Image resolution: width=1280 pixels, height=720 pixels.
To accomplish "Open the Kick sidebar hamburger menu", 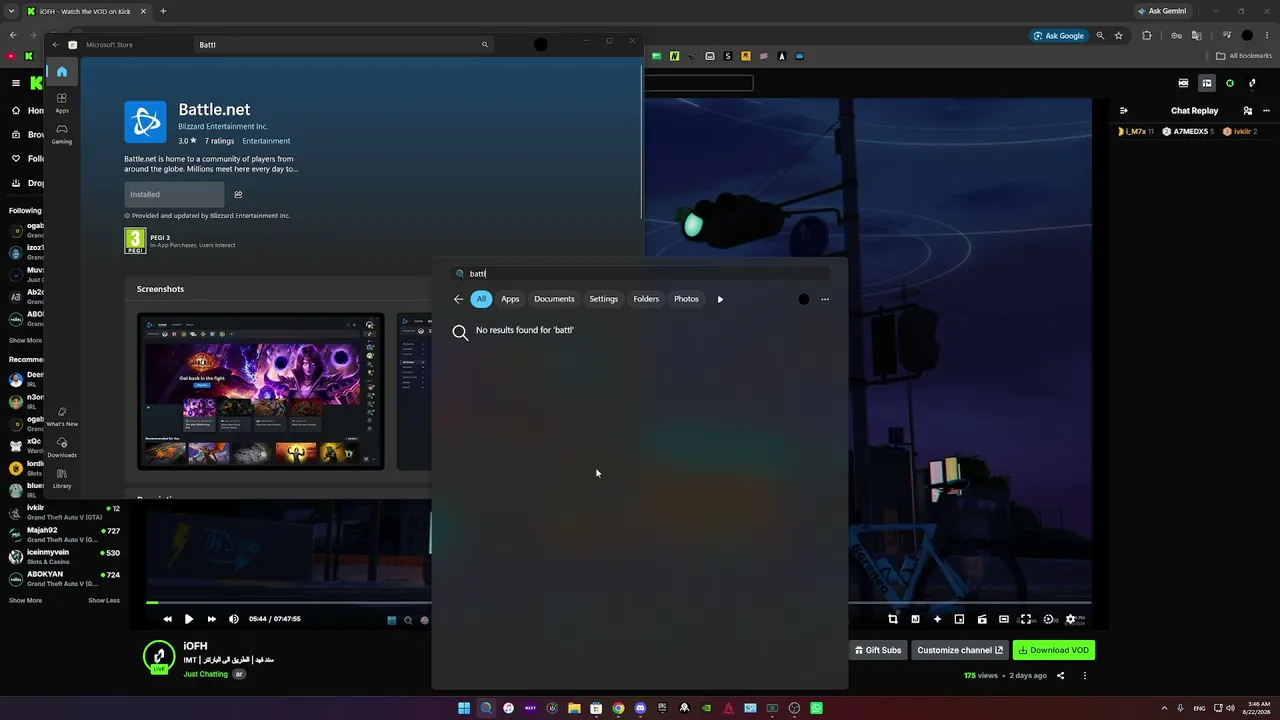I will [16, 83].
